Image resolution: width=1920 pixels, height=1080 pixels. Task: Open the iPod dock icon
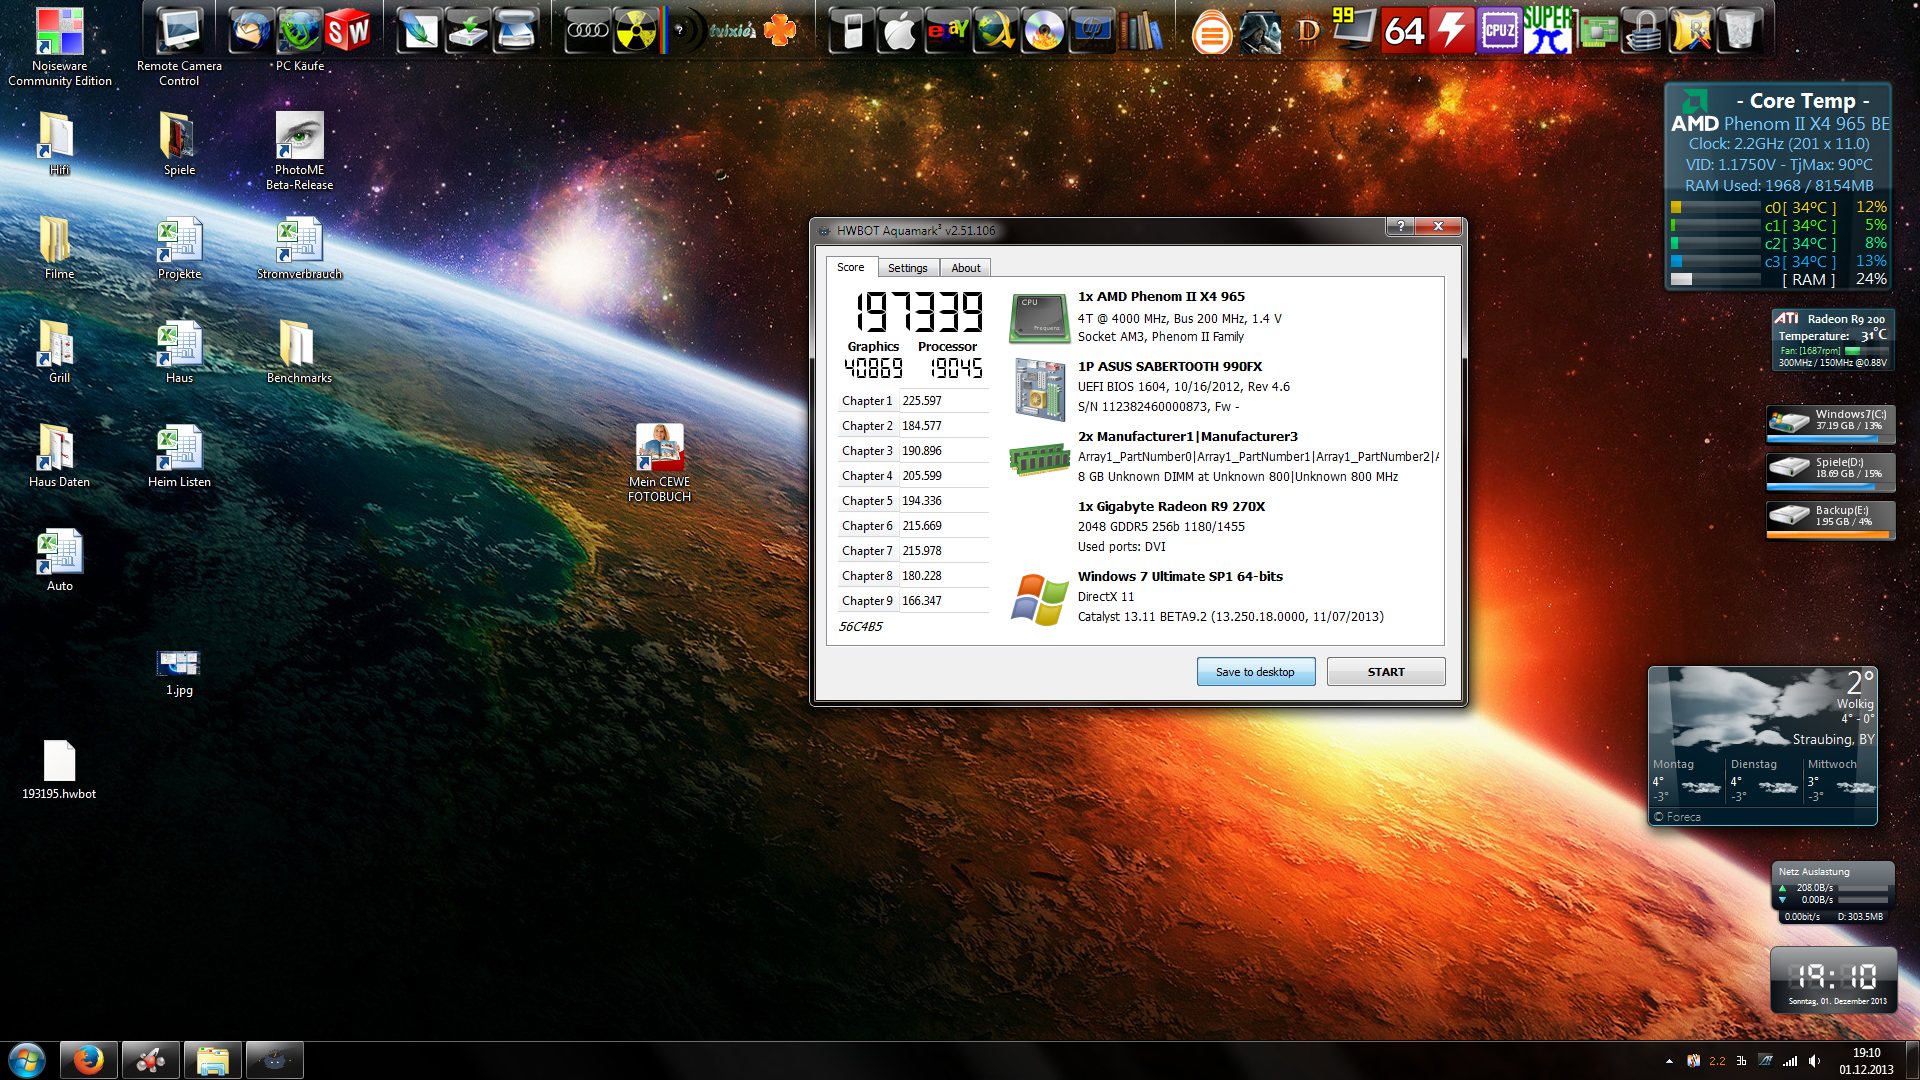[x=852, y=30]
